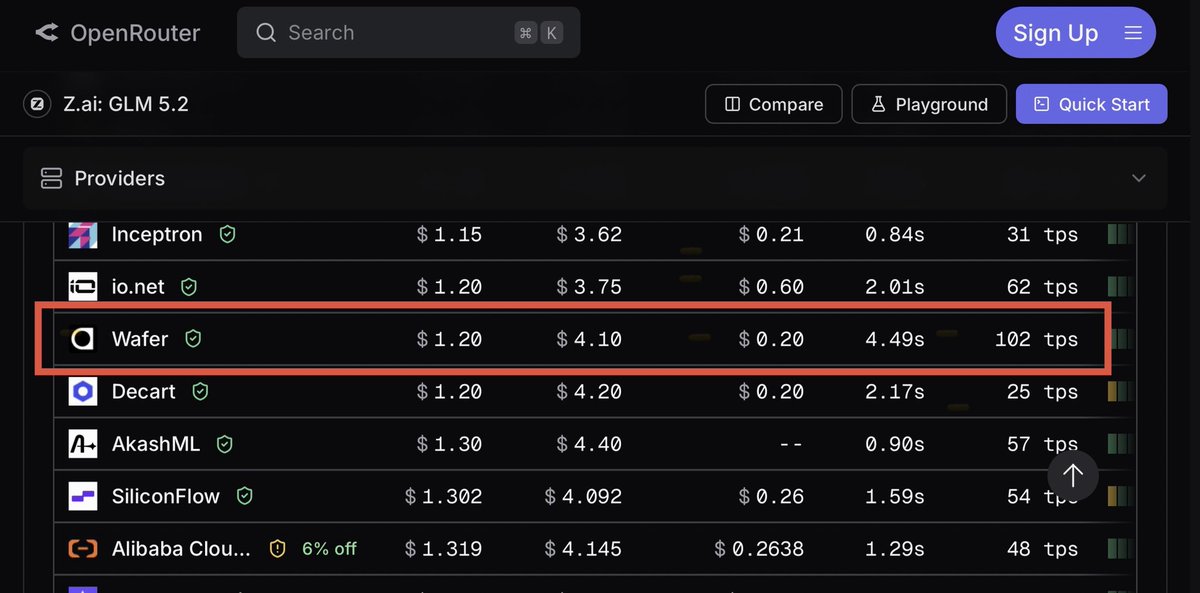
Task: Click the Inceptron $1.15 input price
Action: click(449, 235)
